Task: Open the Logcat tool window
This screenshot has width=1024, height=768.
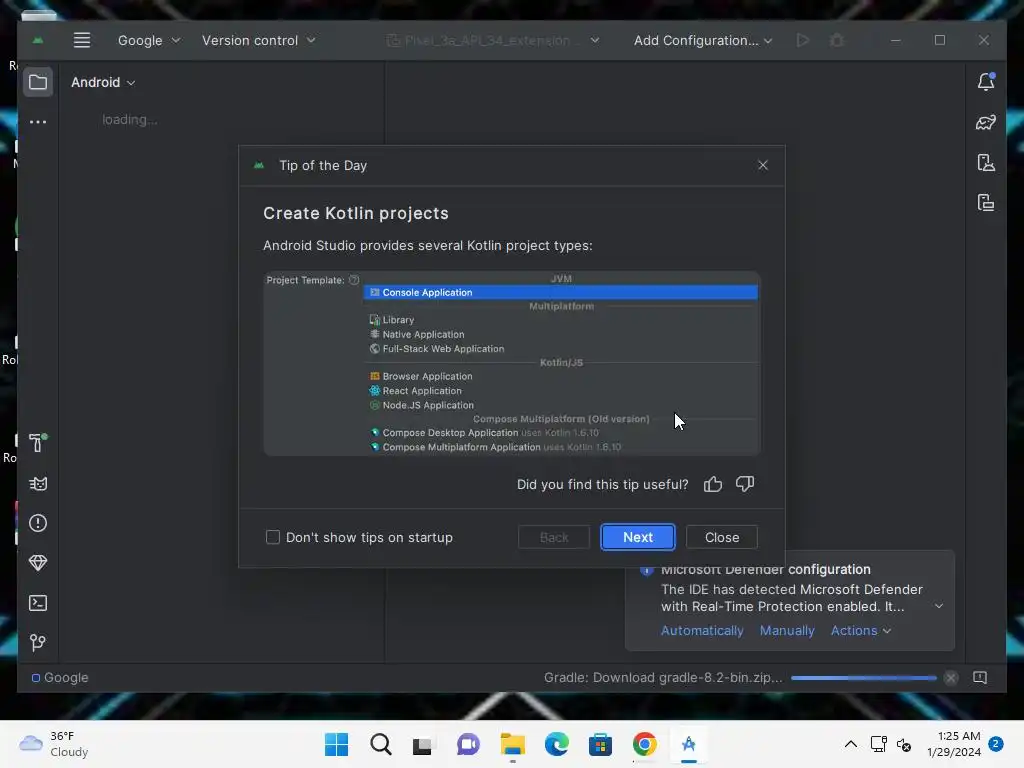Action: (x=38, y=483)
